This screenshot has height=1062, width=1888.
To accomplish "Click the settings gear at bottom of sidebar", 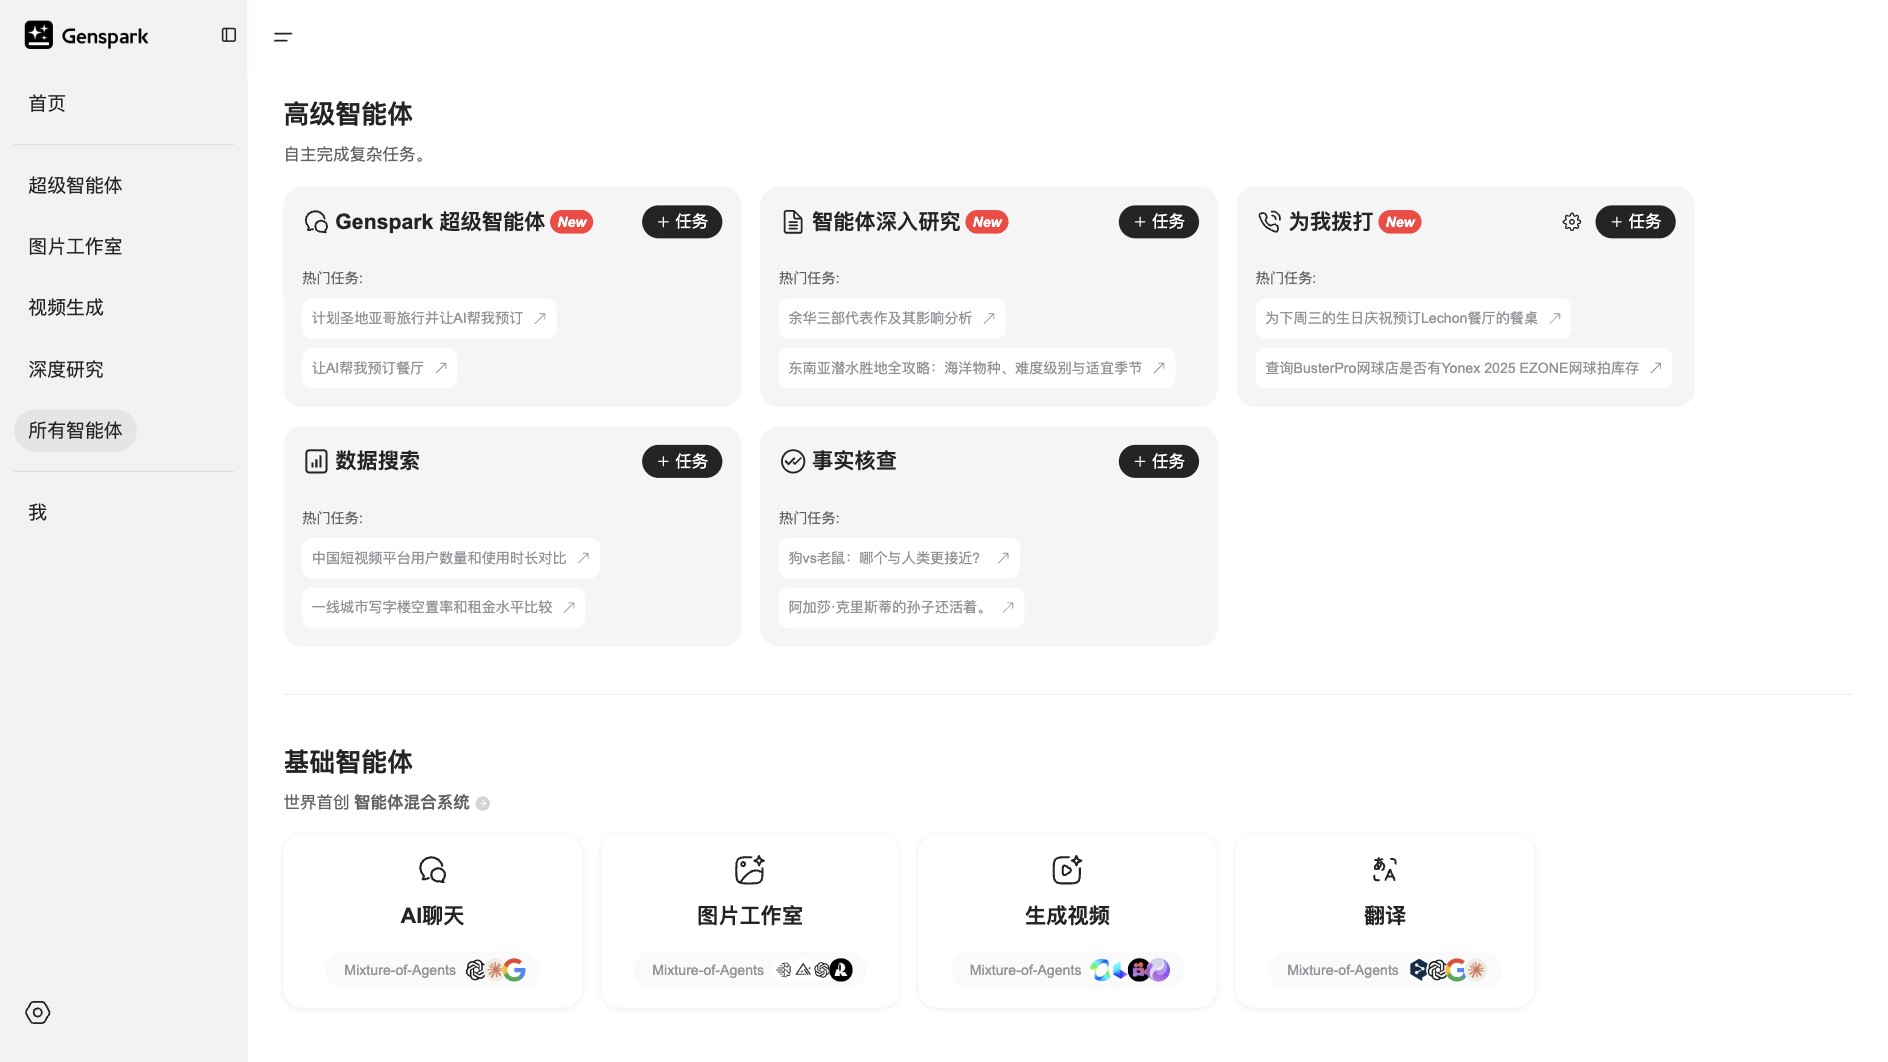I will [x=37, y=1012].
